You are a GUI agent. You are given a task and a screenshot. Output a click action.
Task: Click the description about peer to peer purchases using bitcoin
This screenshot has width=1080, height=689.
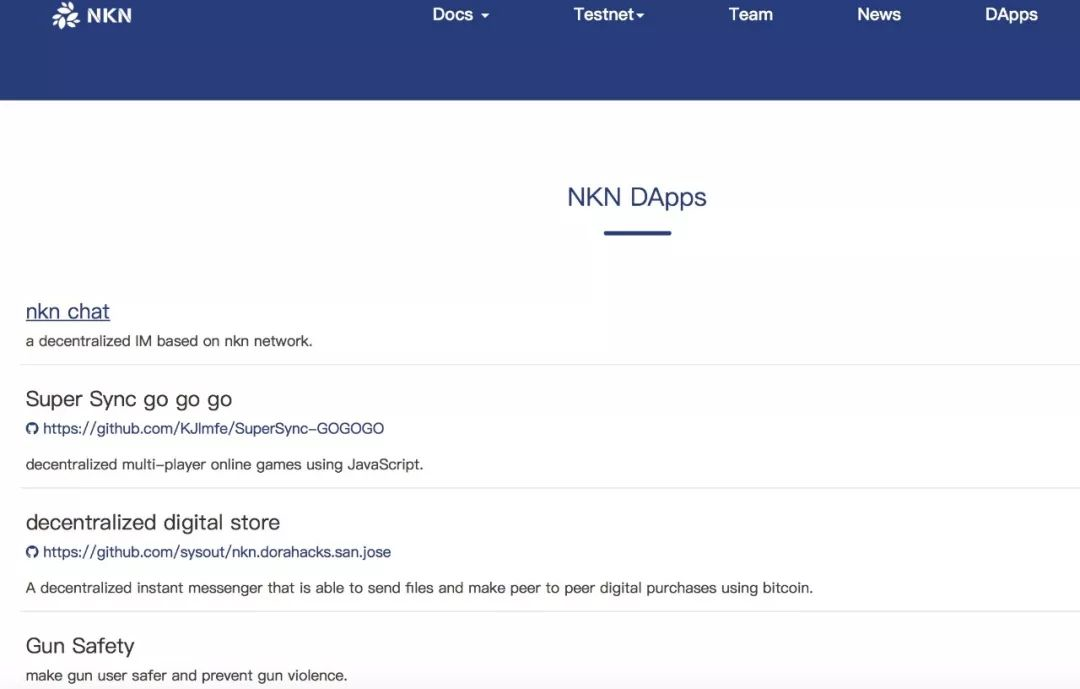[419, 588]
